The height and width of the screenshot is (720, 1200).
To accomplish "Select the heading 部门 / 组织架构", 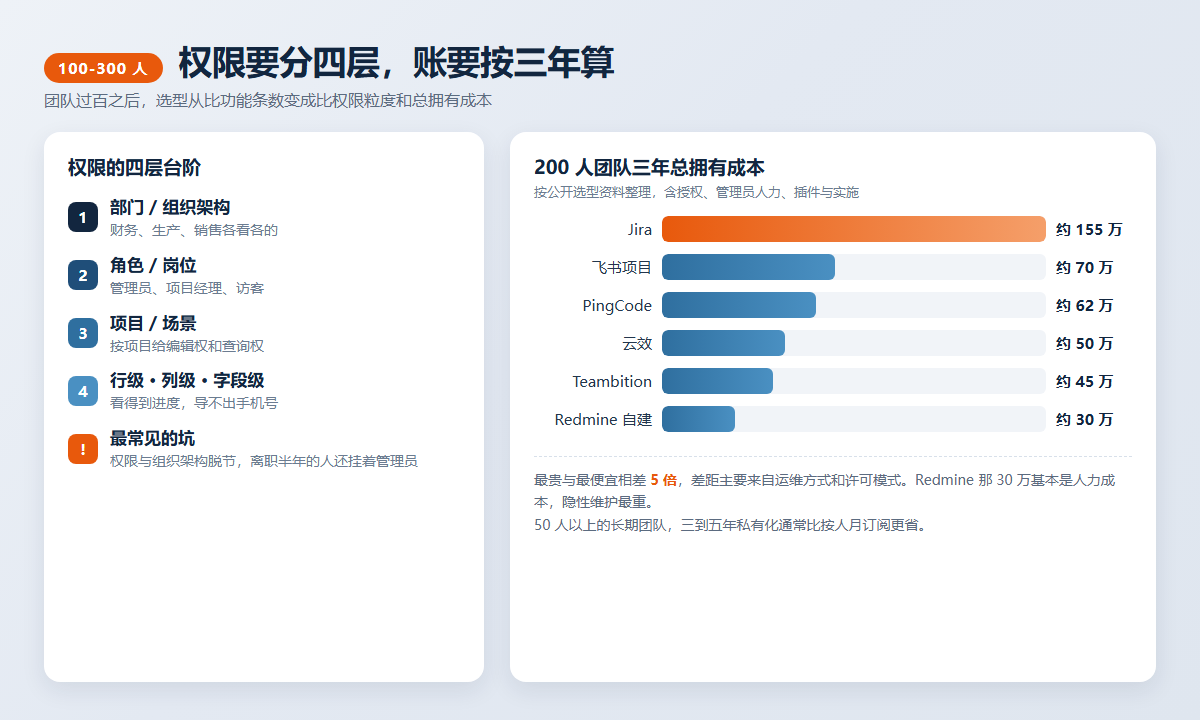I will (x=170, y=208).
